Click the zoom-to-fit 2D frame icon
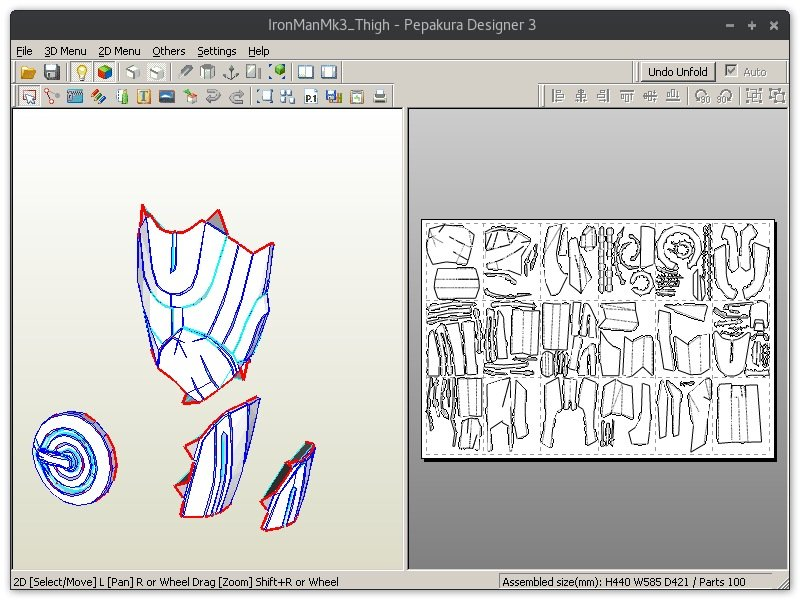This screenshot has width=800, height=600. [265, 96]
